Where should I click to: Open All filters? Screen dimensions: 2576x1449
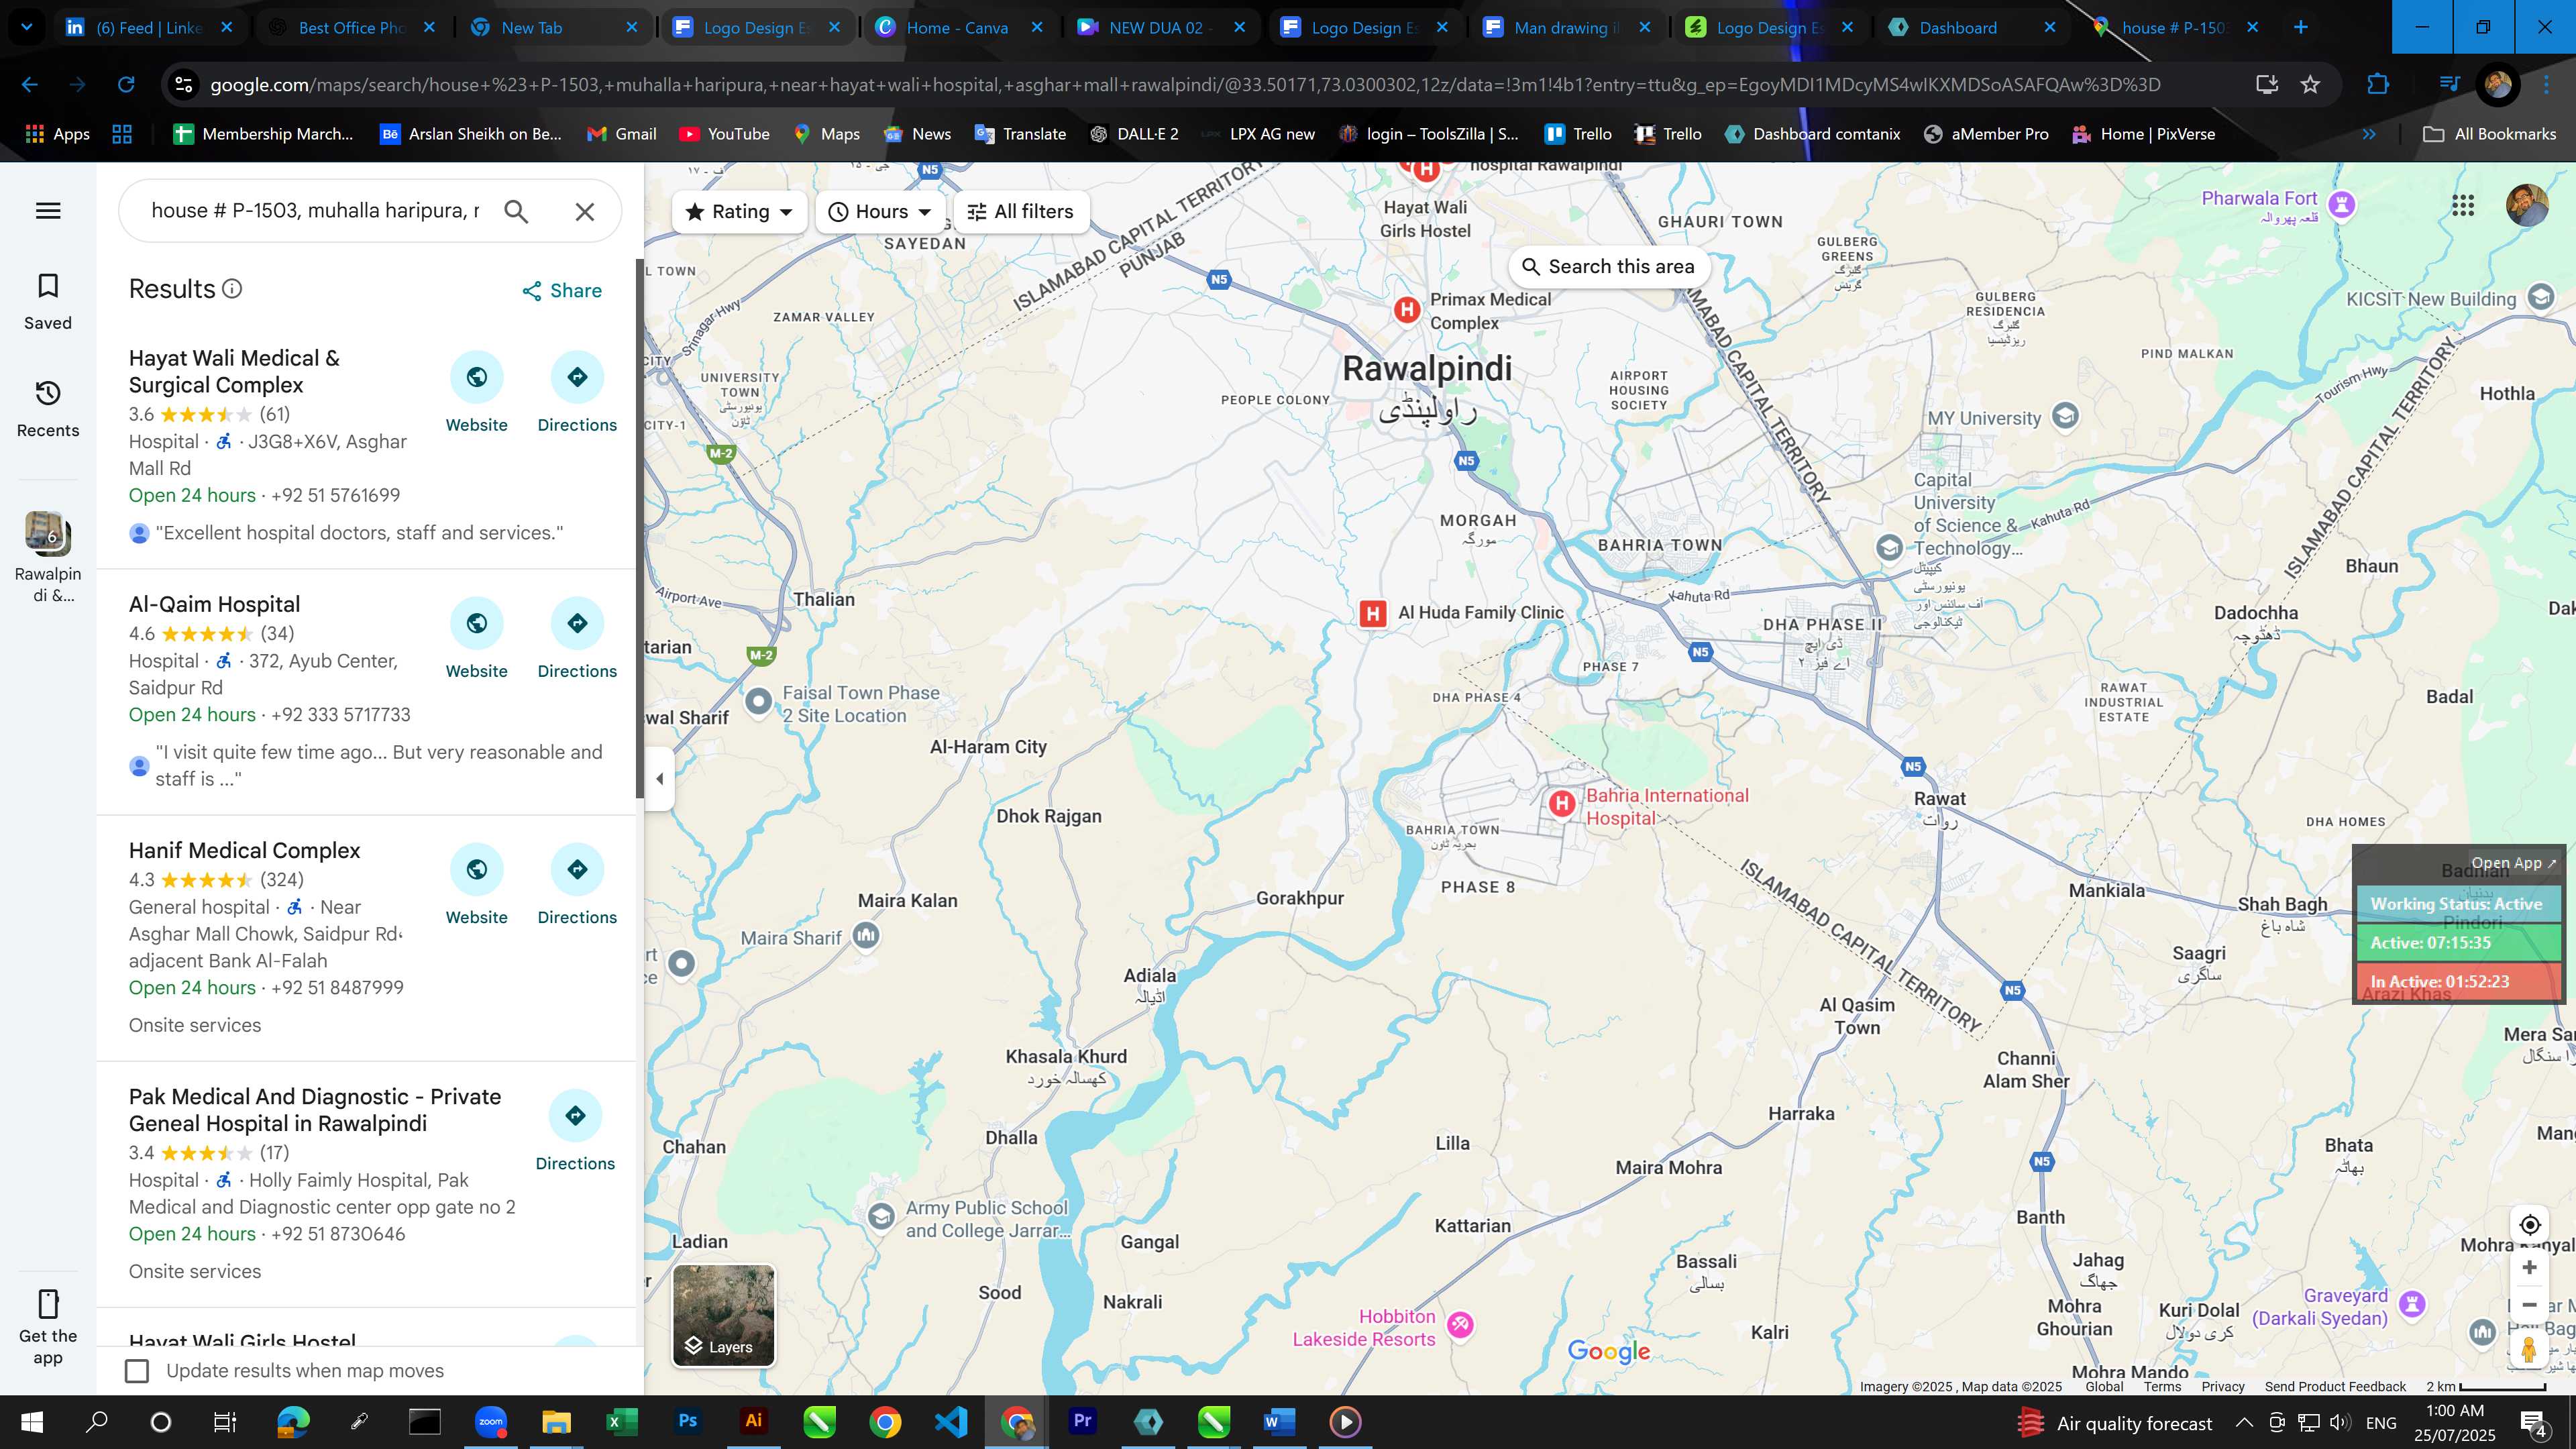[x=1021, y=212]
